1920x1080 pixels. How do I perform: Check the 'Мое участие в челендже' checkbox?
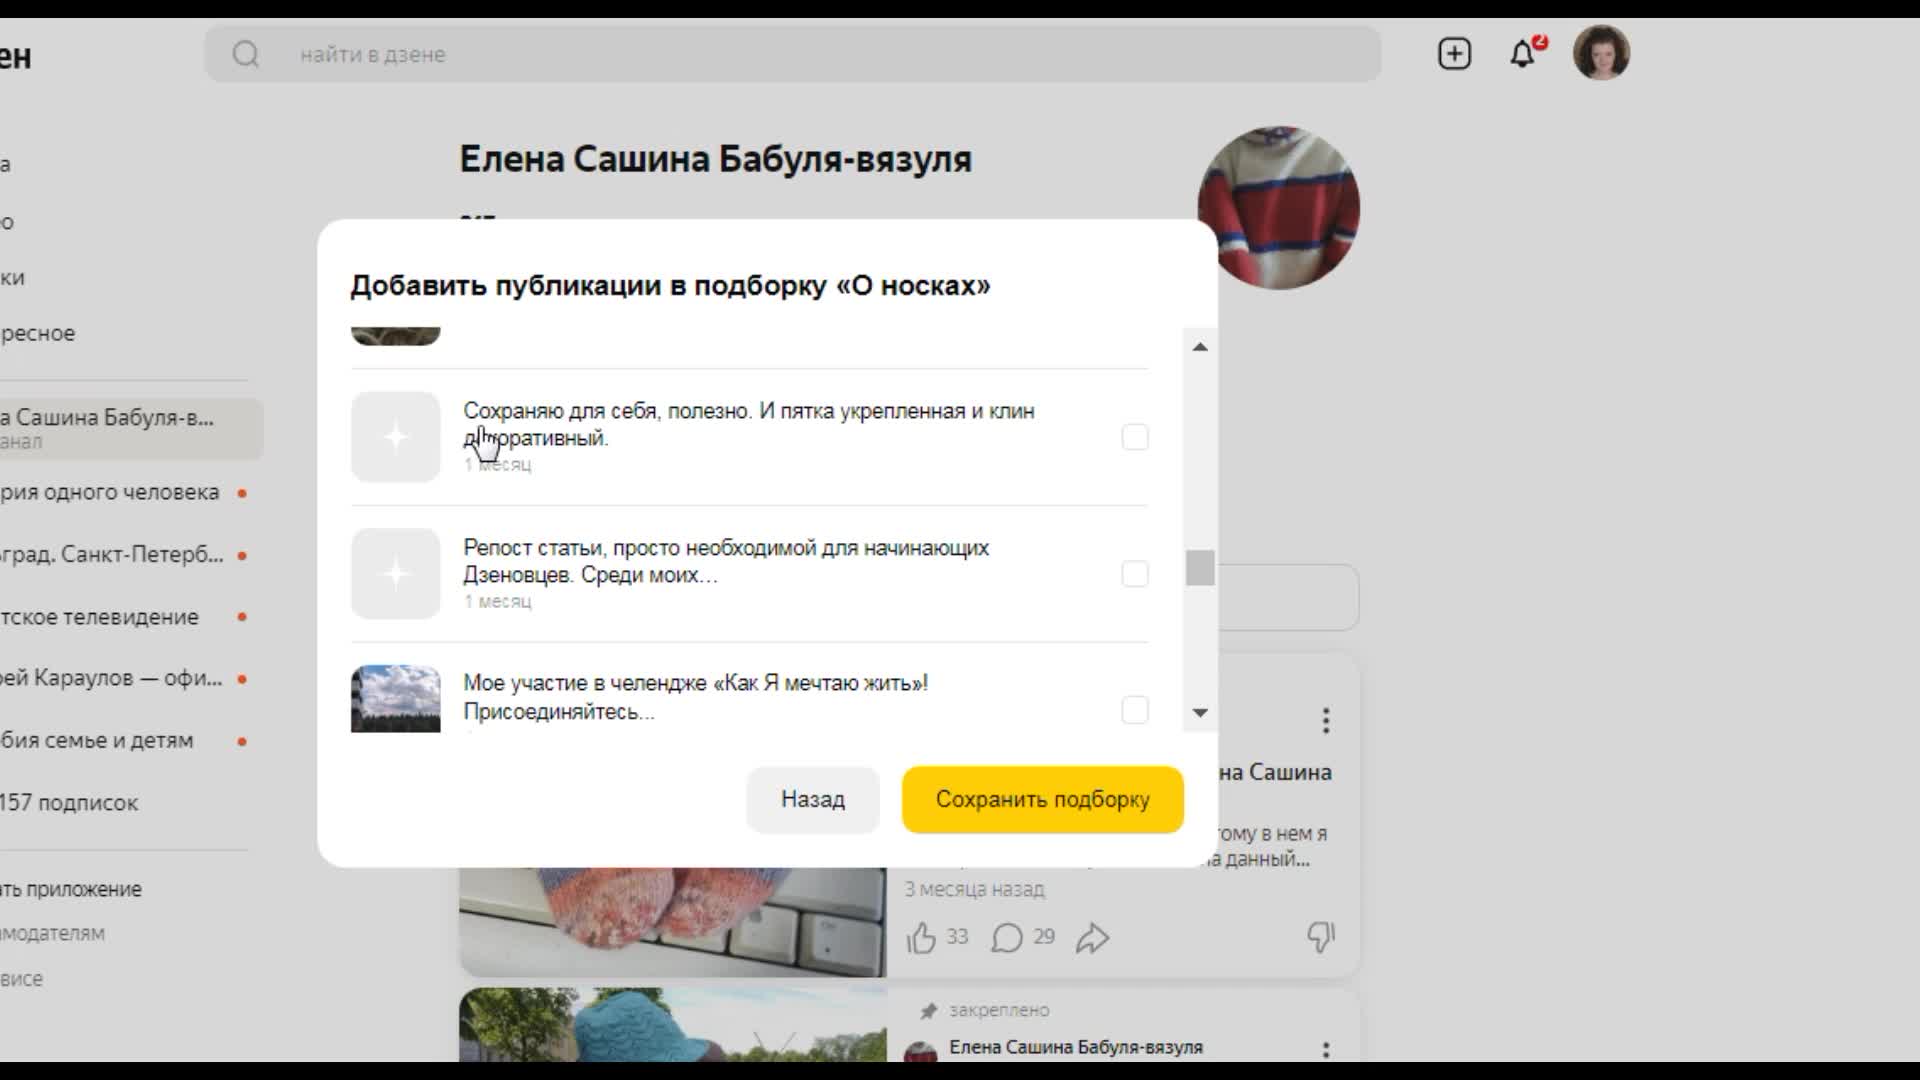[1135, 710]
